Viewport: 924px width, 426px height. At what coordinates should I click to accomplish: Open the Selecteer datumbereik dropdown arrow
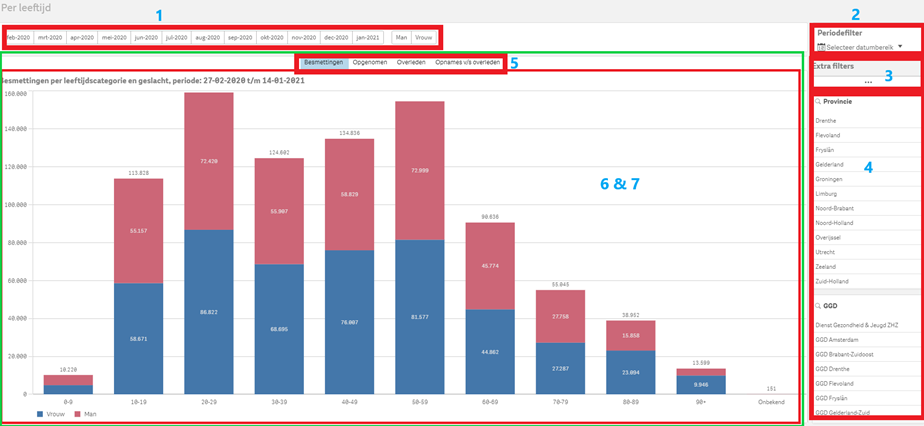[900, 46]
